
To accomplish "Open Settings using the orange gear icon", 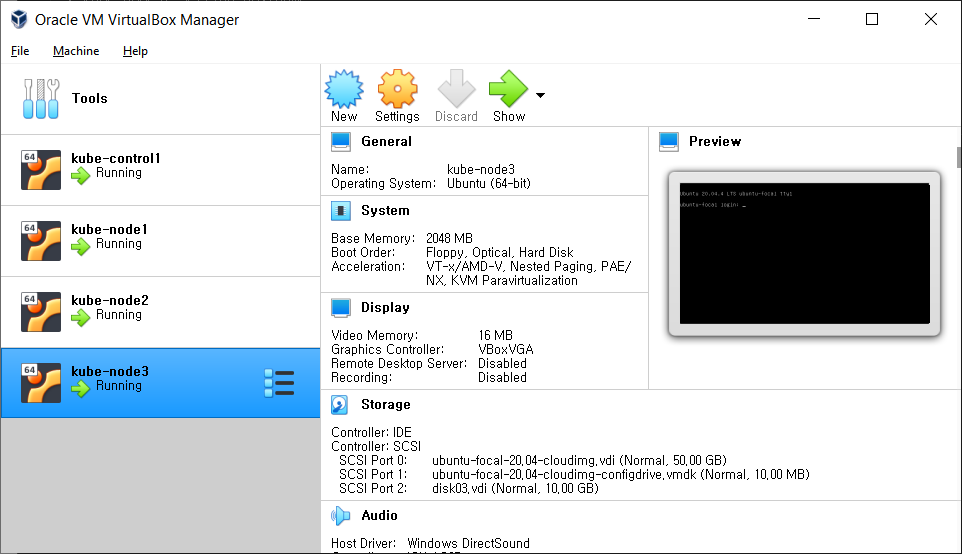I will [x=397, y=89].
